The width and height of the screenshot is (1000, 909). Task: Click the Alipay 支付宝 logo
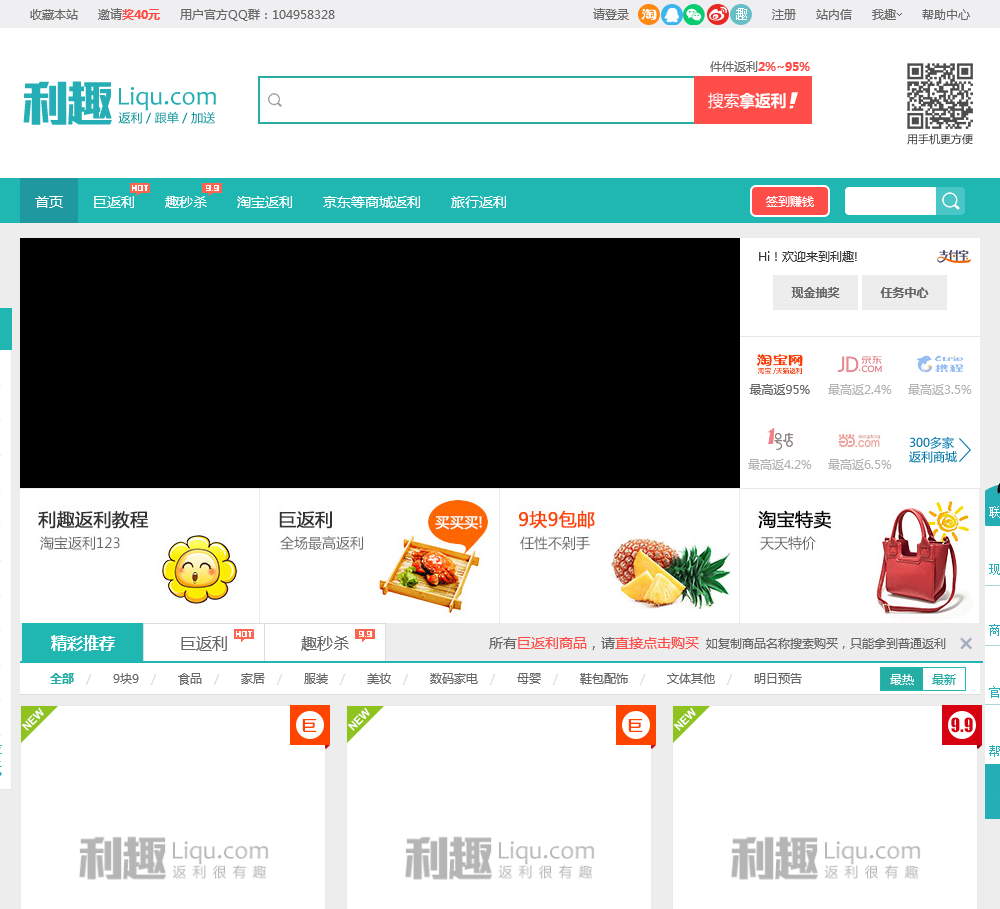click(953, 256)
